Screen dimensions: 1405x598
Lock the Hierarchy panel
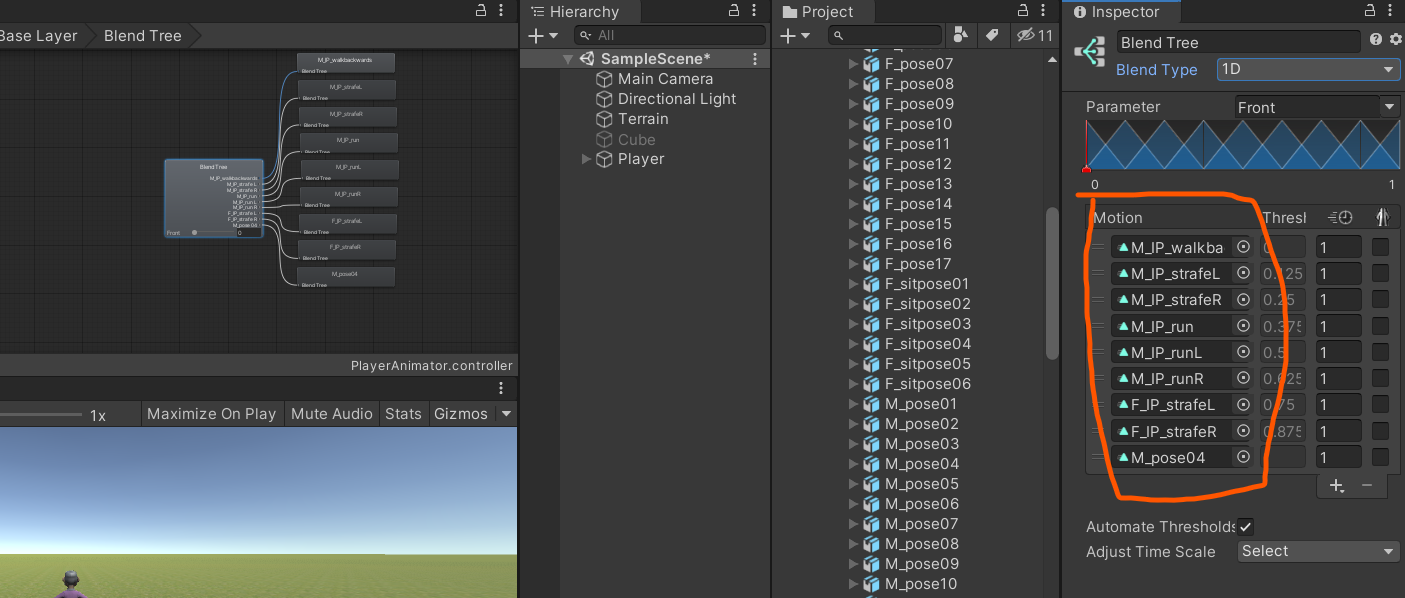click(734, 10)
